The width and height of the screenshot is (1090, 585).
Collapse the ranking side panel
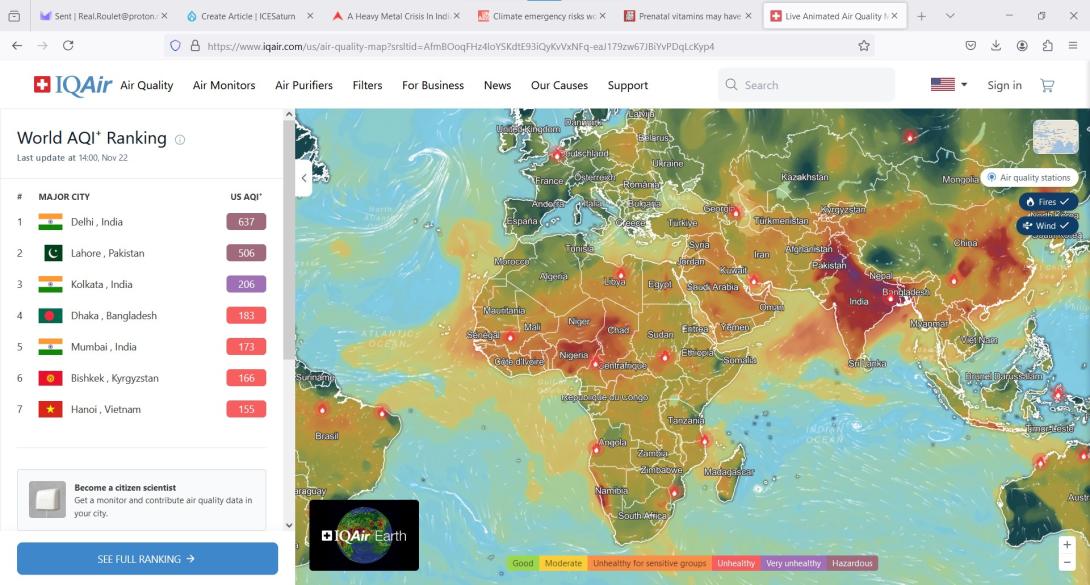click(304, 178)
